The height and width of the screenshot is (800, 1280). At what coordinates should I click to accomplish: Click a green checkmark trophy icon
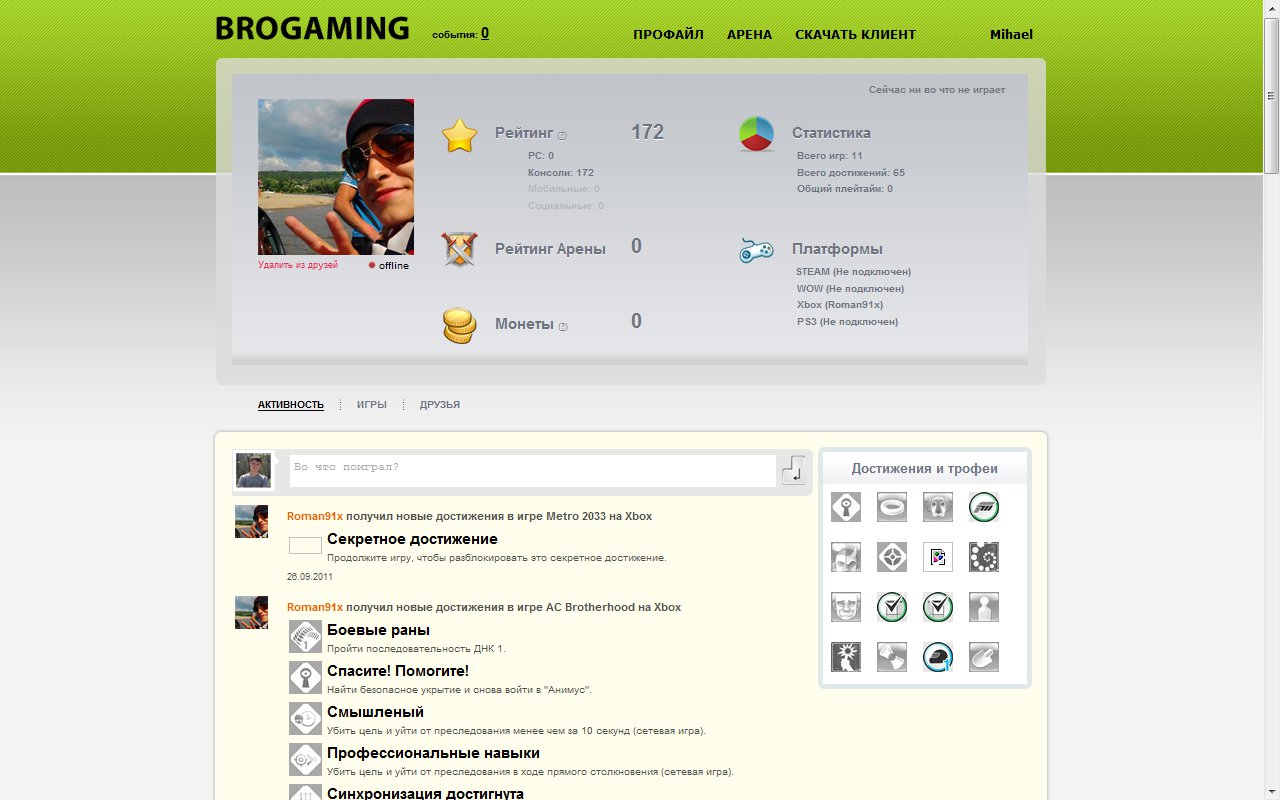tap(891, 607)
